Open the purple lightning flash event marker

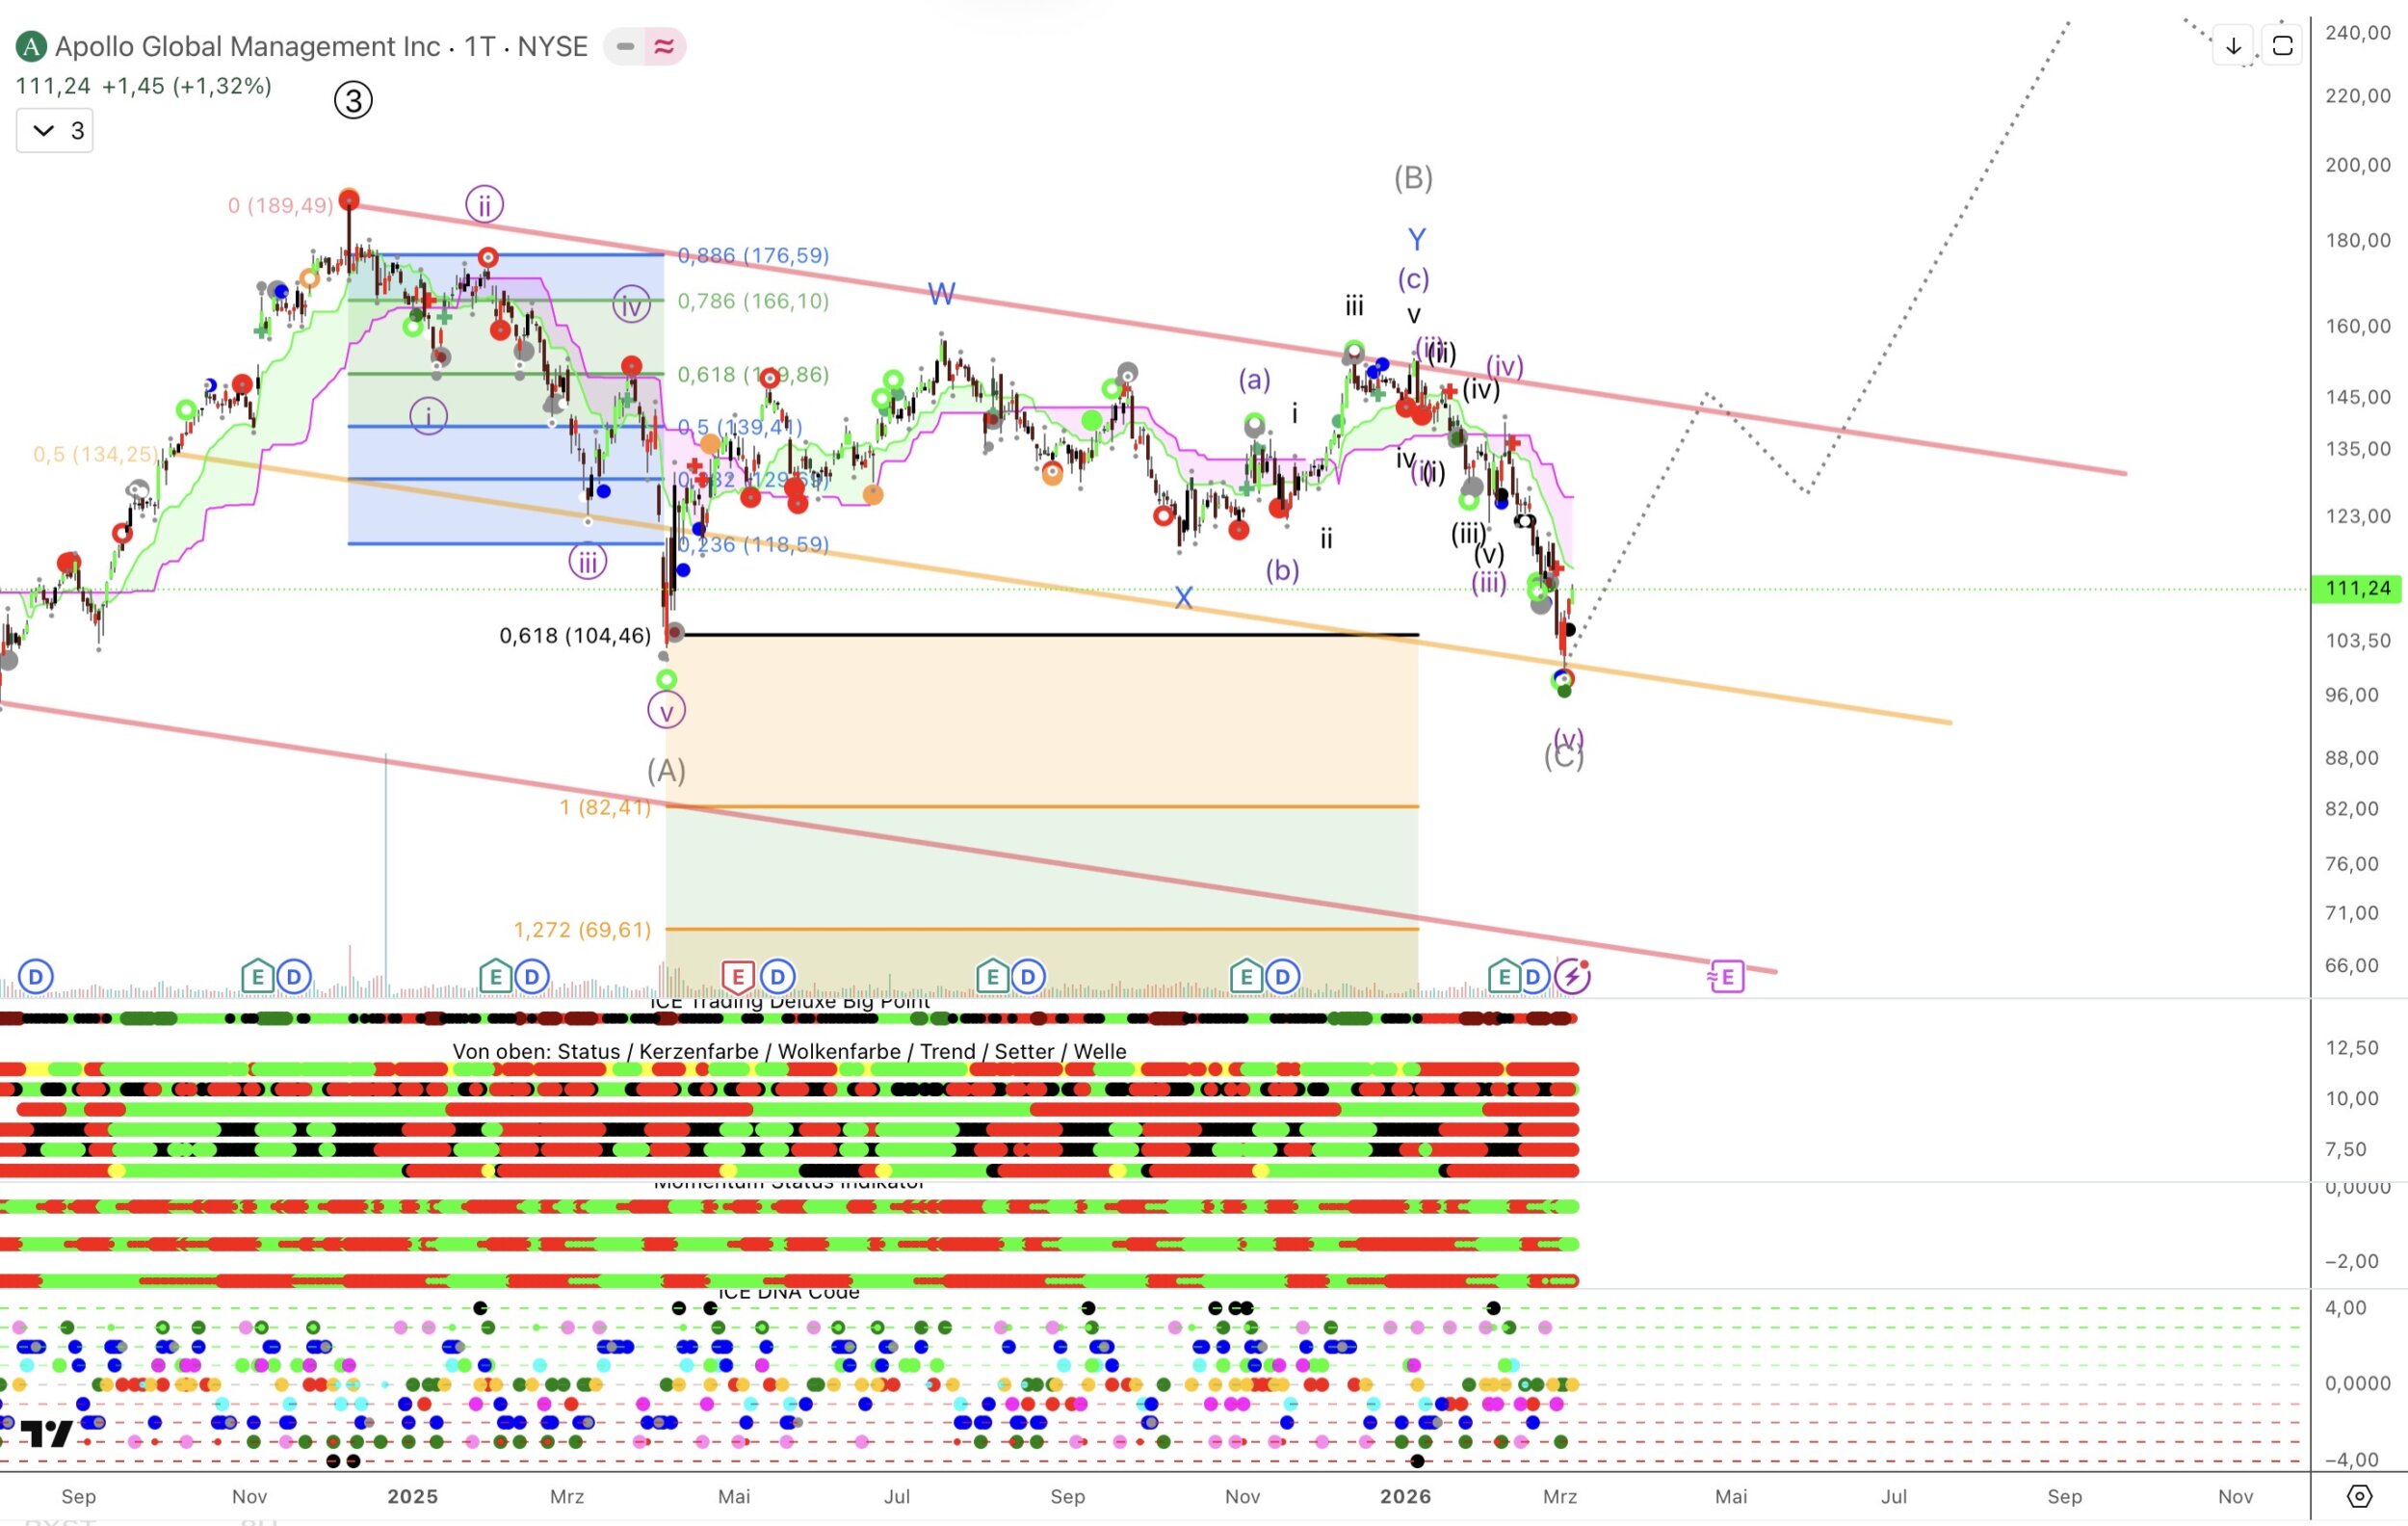(x=1572, y=975)
